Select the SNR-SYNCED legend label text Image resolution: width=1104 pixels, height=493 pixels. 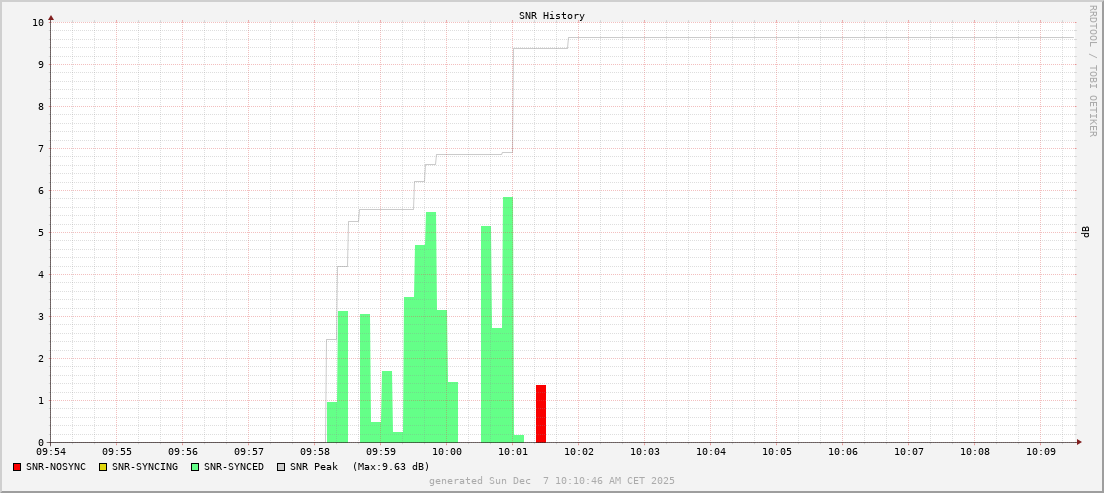click(x=234, y=467)
